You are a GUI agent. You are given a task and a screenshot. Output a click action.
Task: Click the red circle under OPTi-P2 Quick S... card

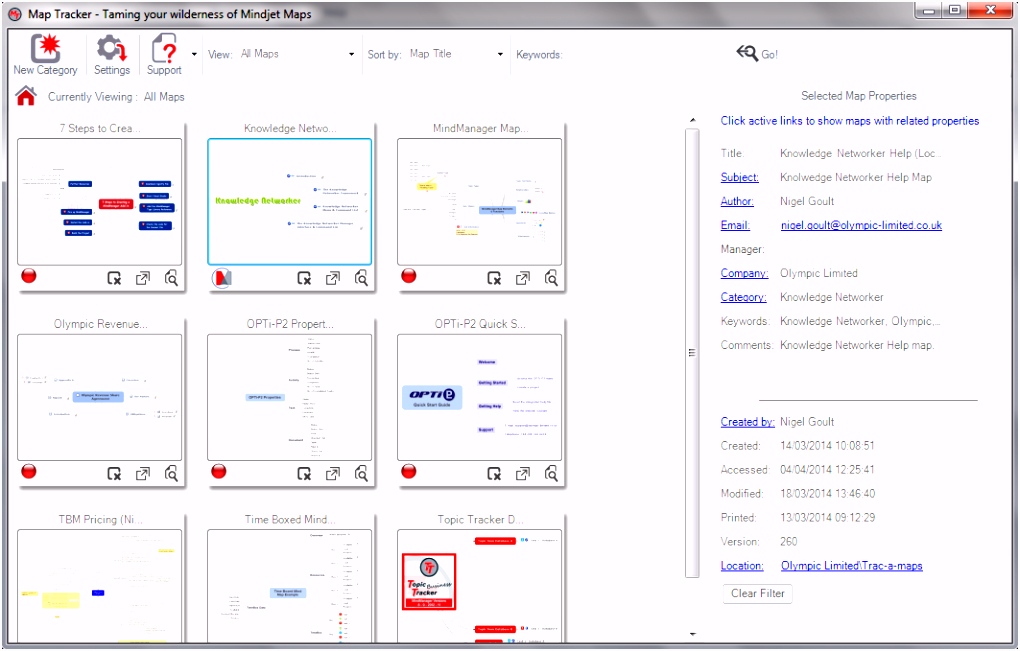coord(409,472)
